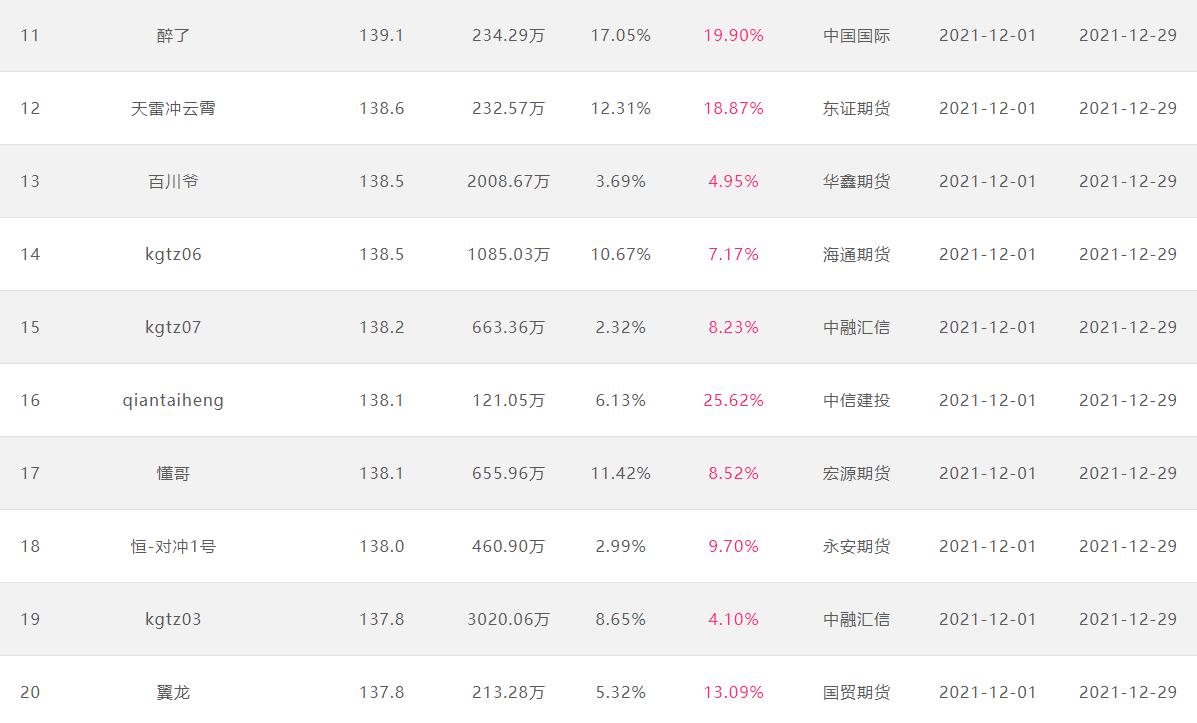Select qiantaiheng account name

173,401
